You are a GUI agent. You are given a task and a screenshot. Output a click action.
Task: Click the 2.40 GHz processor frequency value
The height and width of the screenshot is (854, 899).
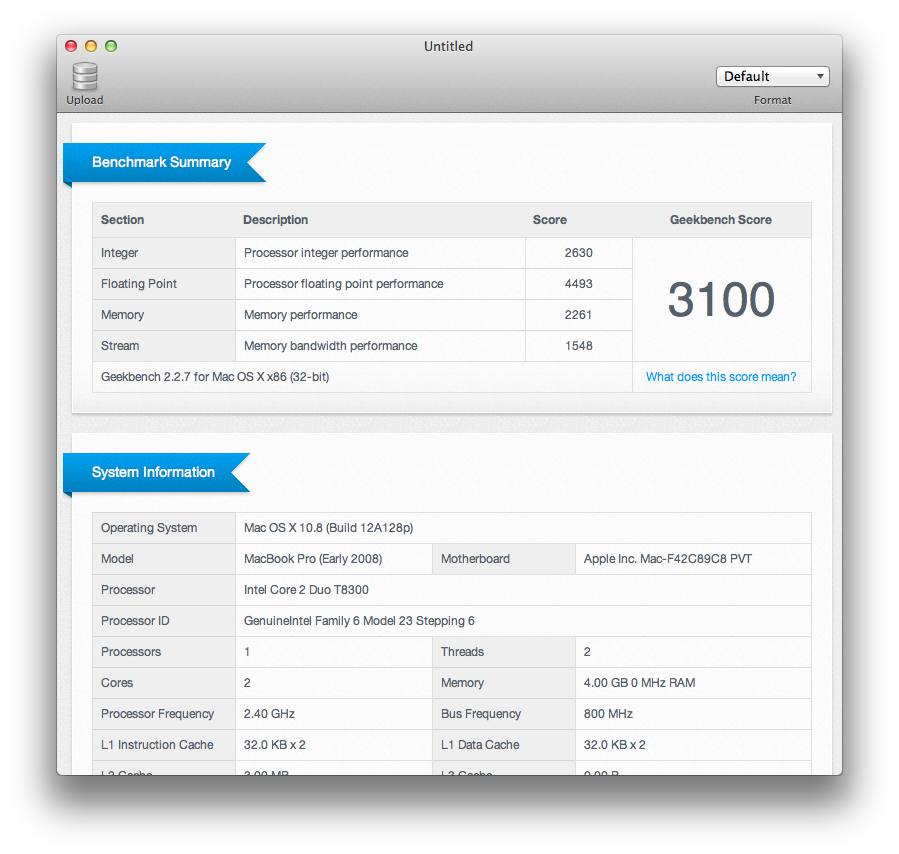click(269, 714)
